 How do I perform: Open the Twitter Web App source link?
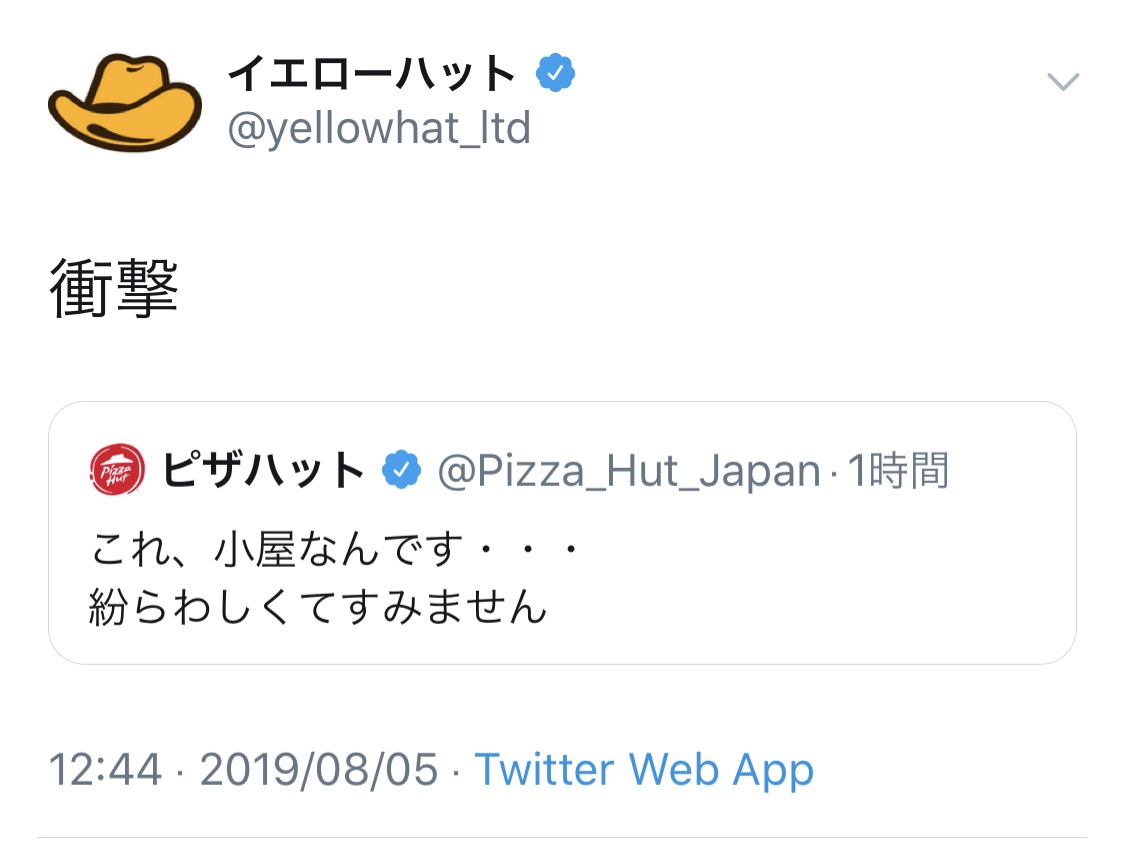point(644,770)
